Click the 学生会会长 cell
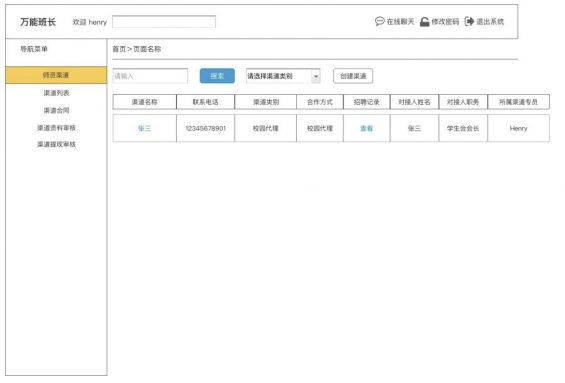 [463, 128]
